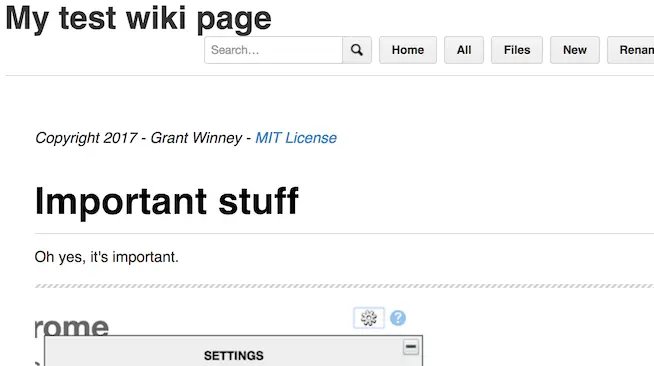Click the magnifying glass search button

[357, 50]
